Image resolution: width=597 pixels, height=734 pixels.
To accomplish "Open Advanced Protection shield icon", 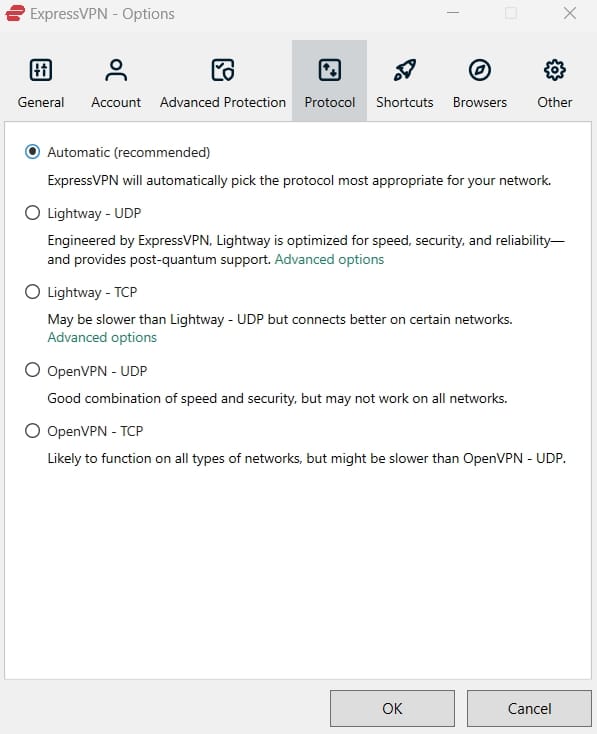I will click(223, 70).
